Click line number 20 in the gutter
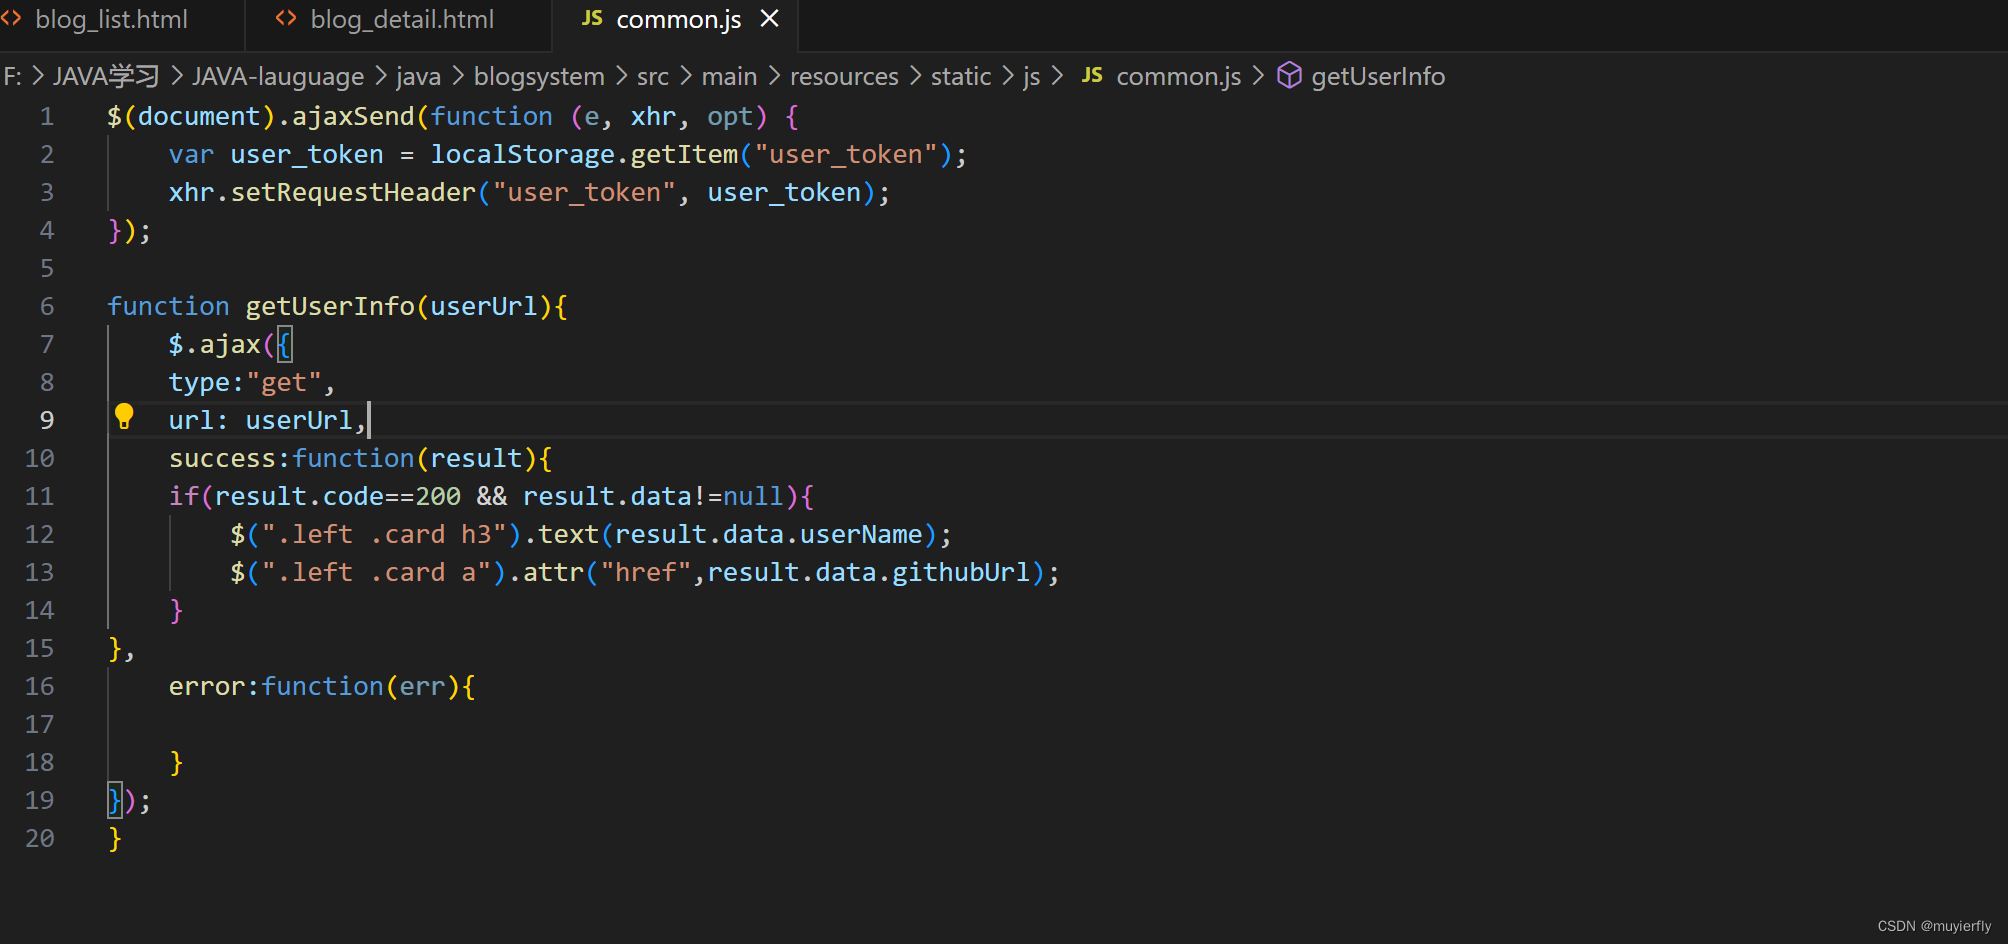 [x=40, y=839]
